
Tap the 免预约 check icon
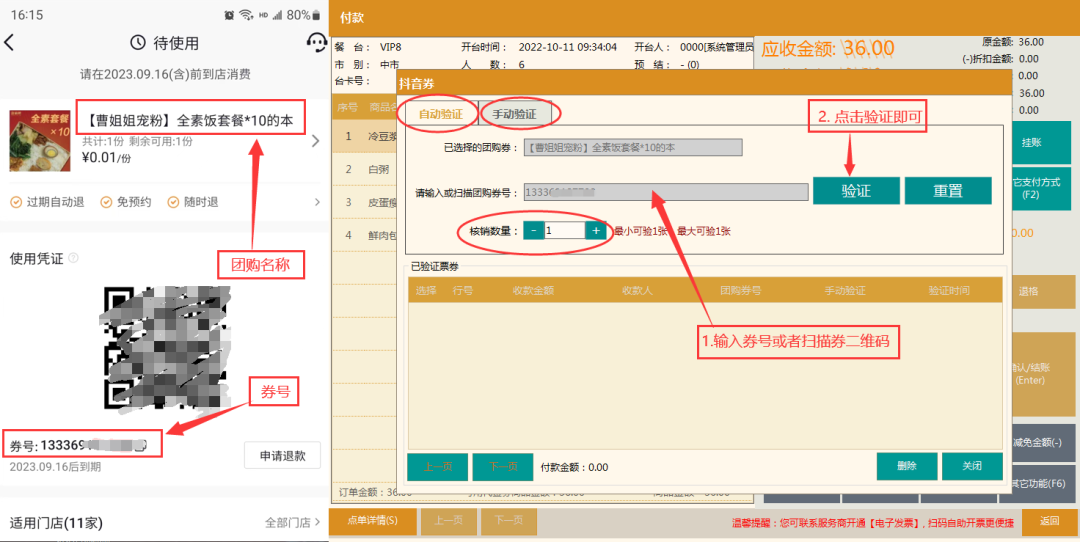click(x=106, y=202)
